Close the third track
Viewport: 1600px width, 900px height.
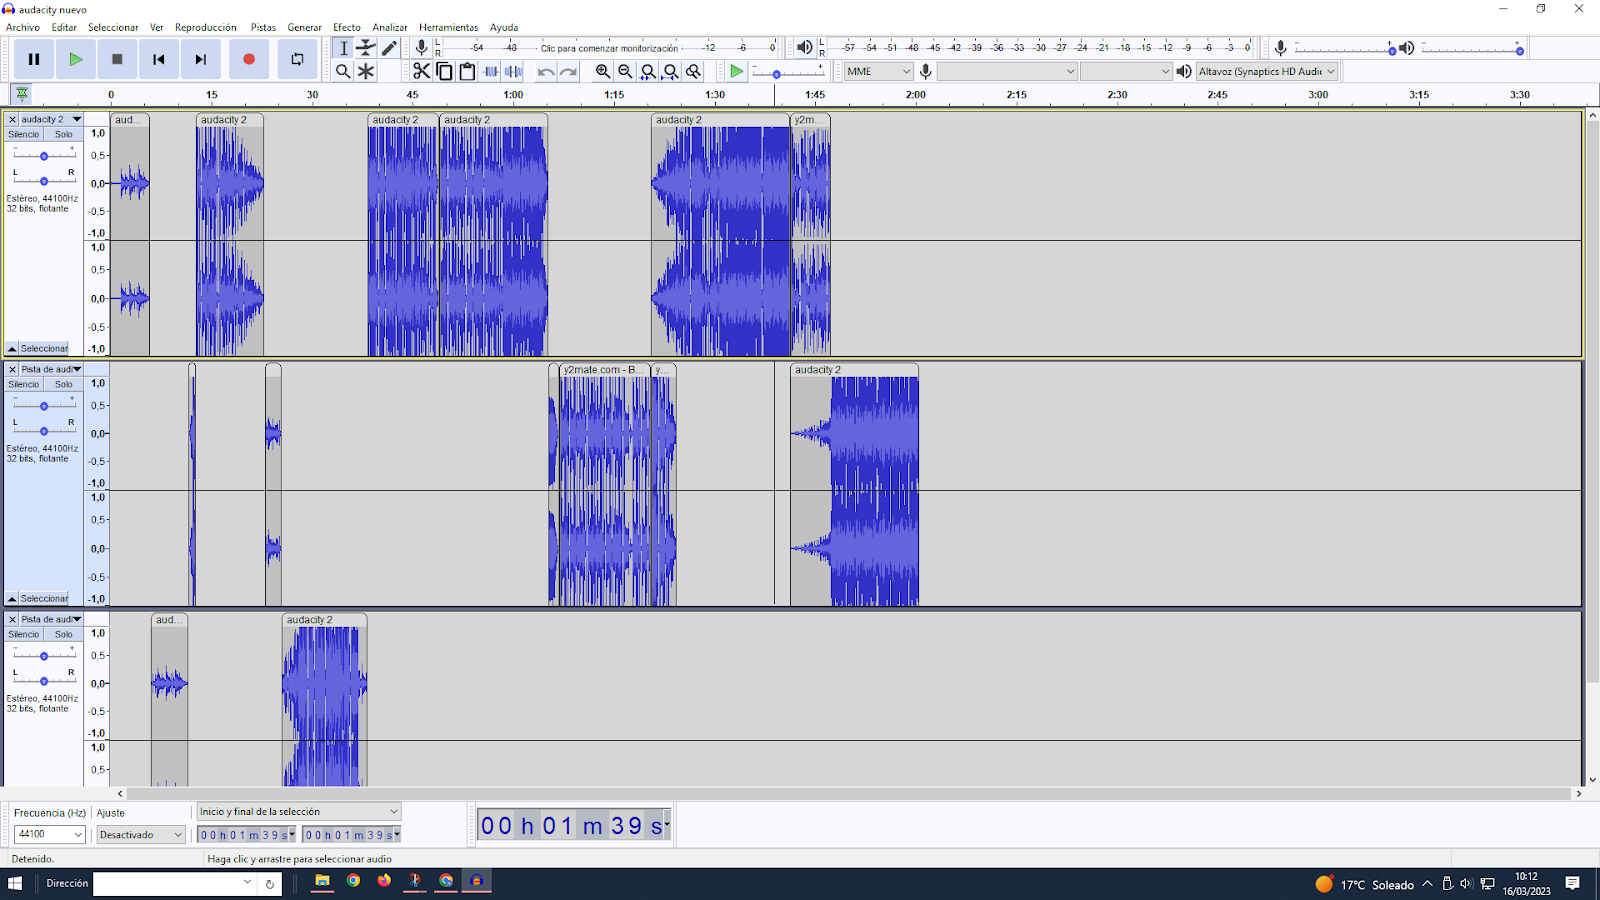click(12, 619)
